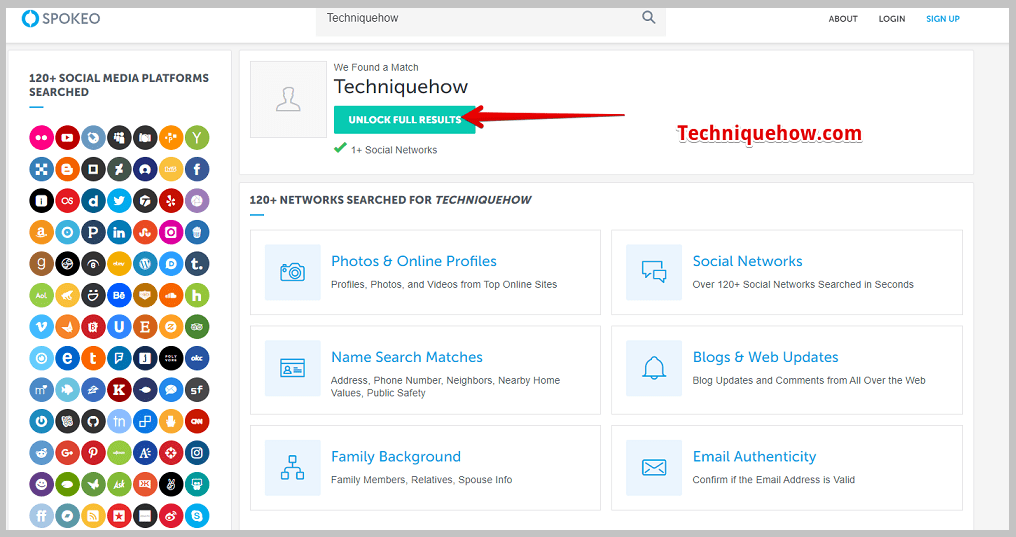Click the search magnifier icon
Screen dimensions: 1016x537
[x=649, y=17]
